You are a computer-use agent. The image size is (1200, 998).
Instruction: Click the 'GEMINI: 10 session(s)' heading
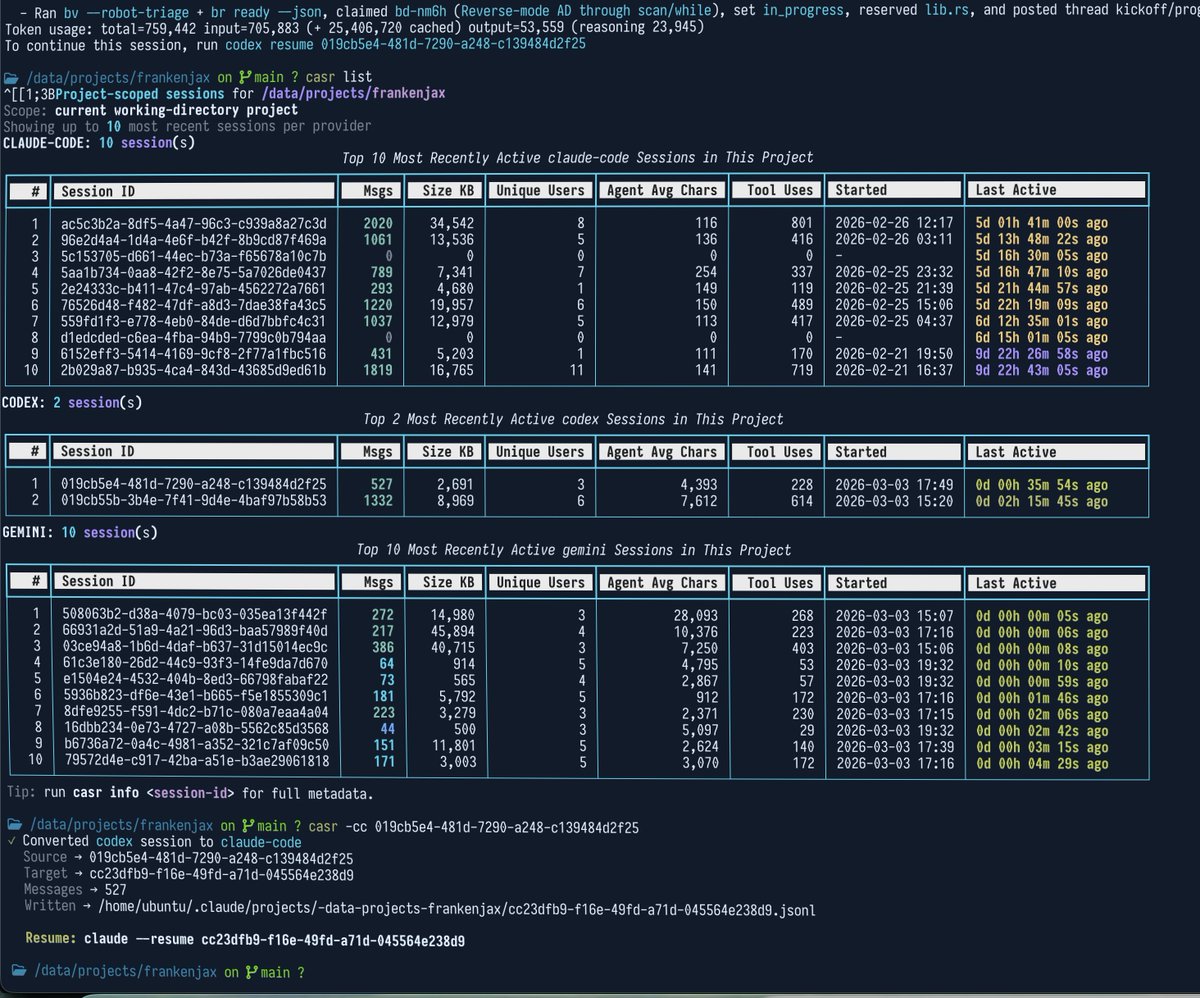(78, 533)
